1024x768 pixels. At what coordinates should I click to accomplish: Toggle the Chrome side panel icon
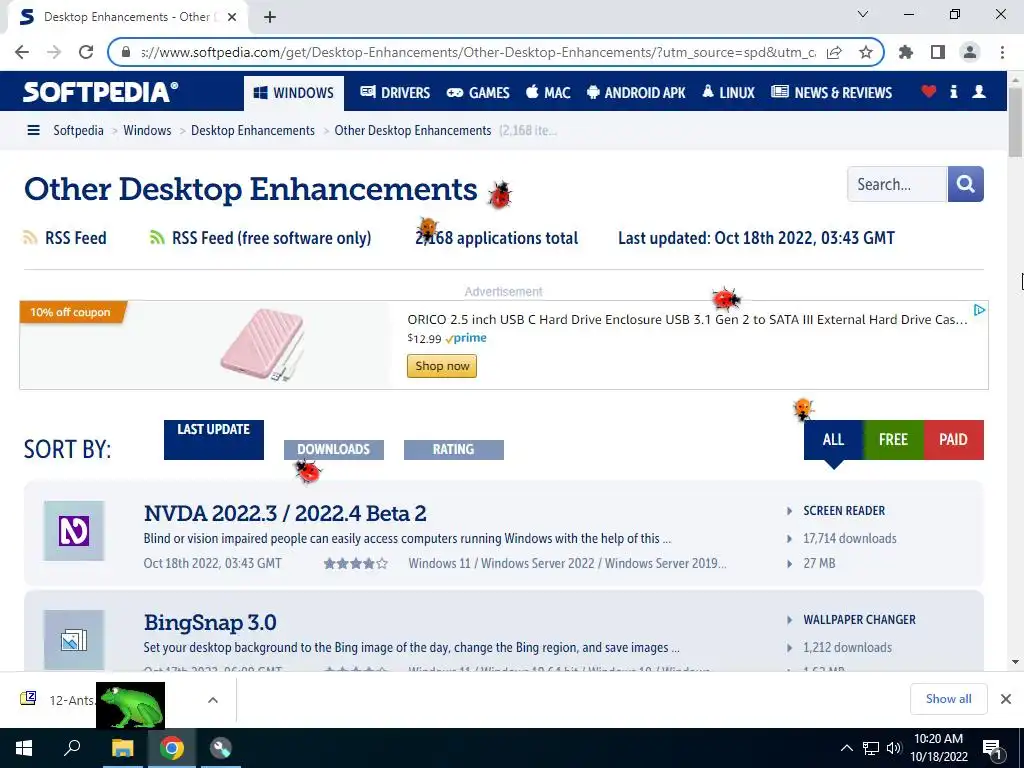(938, 52)
